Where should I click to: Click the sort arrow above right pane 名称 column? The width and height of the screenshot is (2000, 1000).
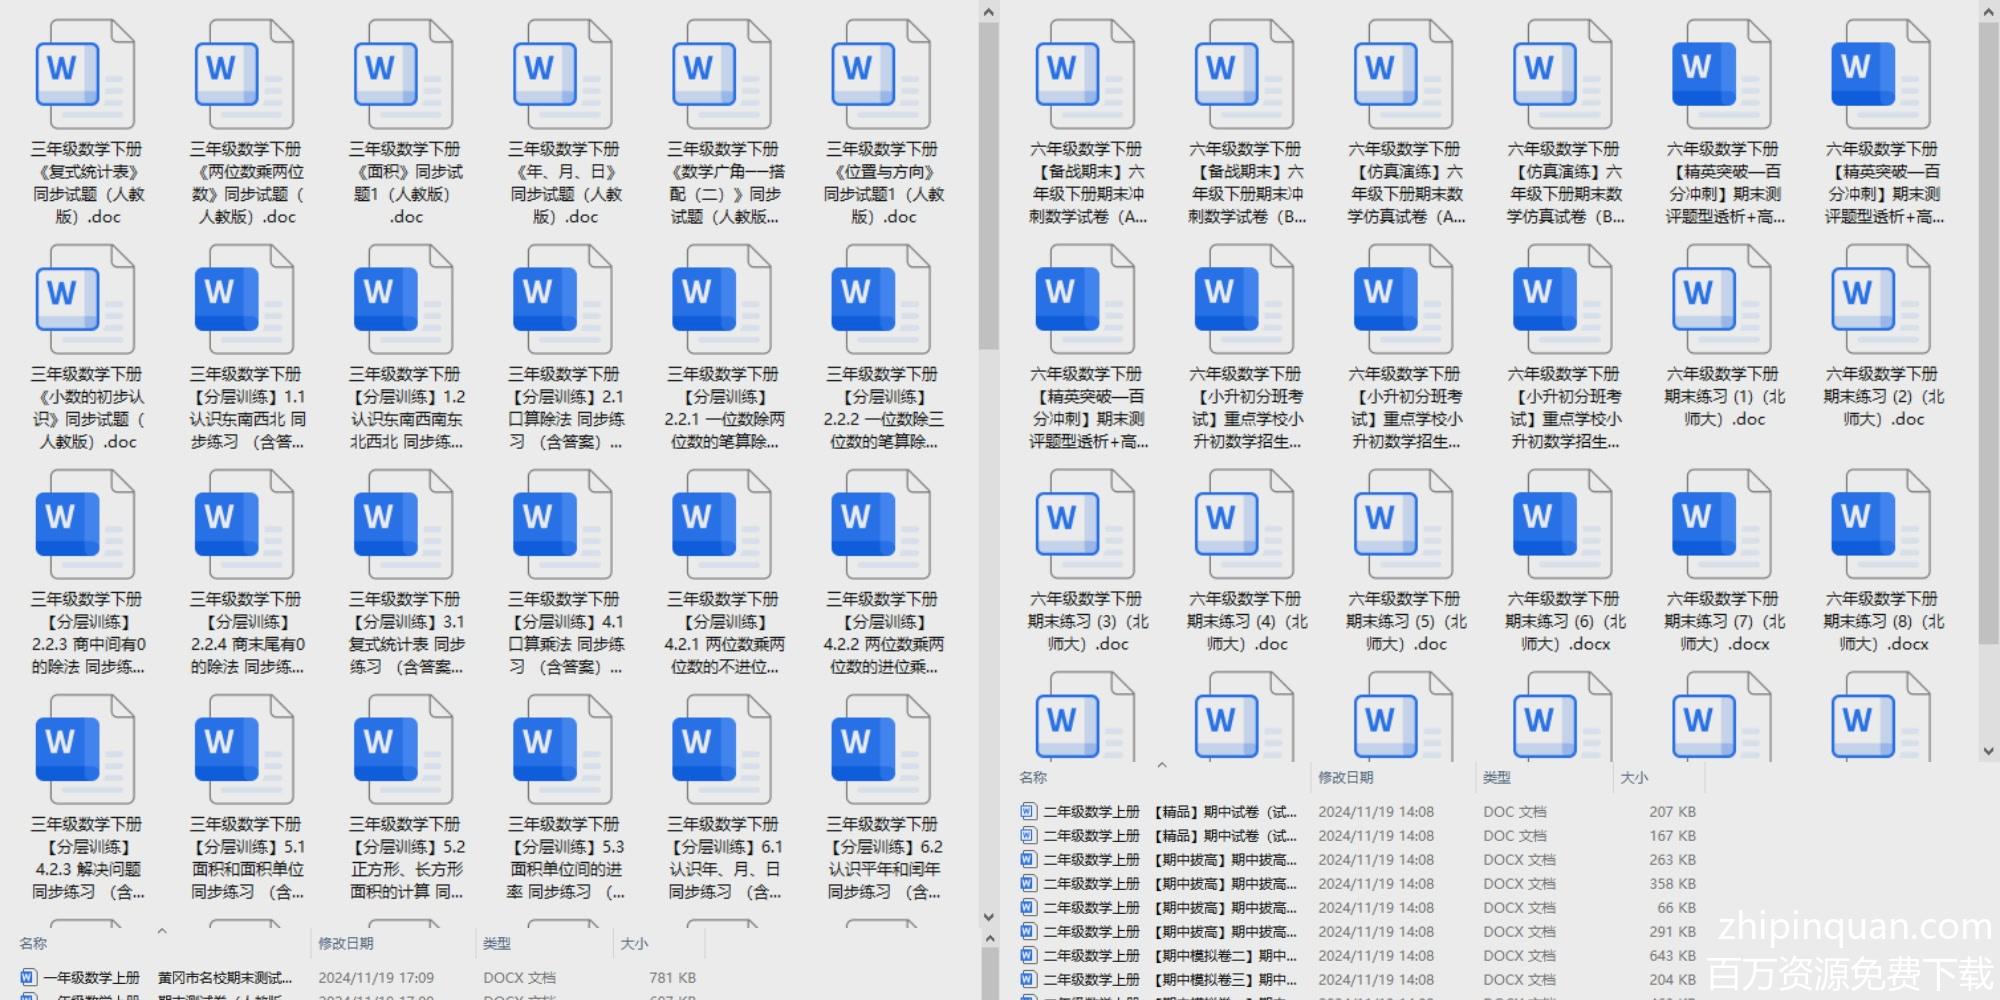pos(1162,765)
